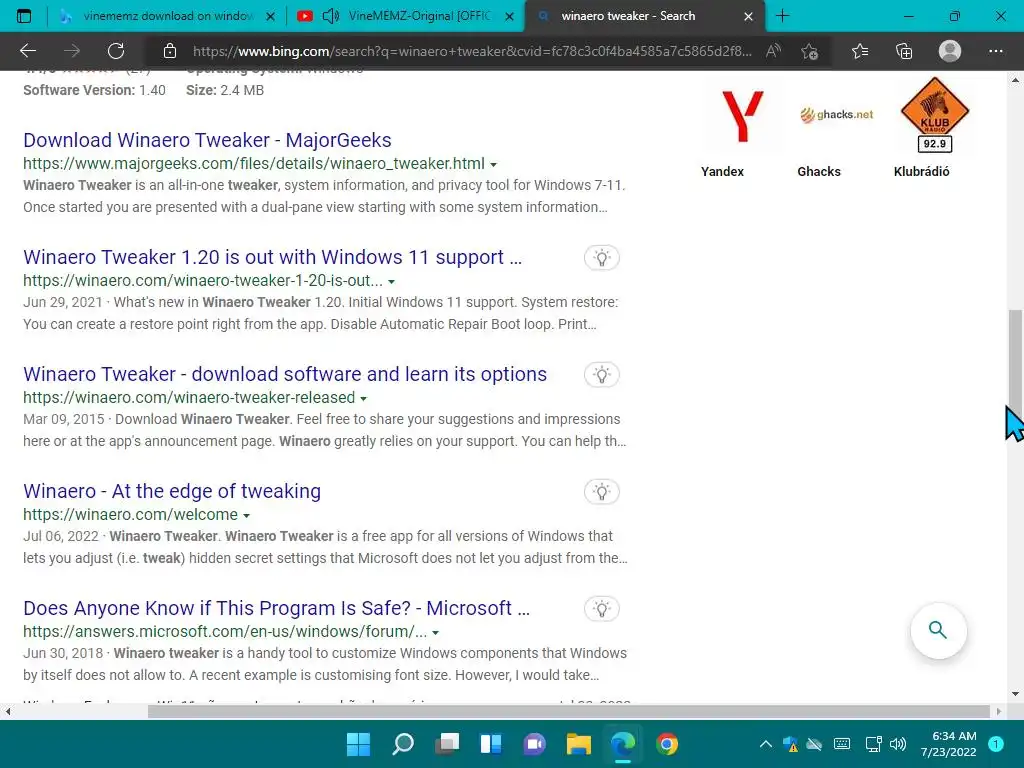Open Download Winaero Tweaker - MajorGeeks result

point(207,140)
